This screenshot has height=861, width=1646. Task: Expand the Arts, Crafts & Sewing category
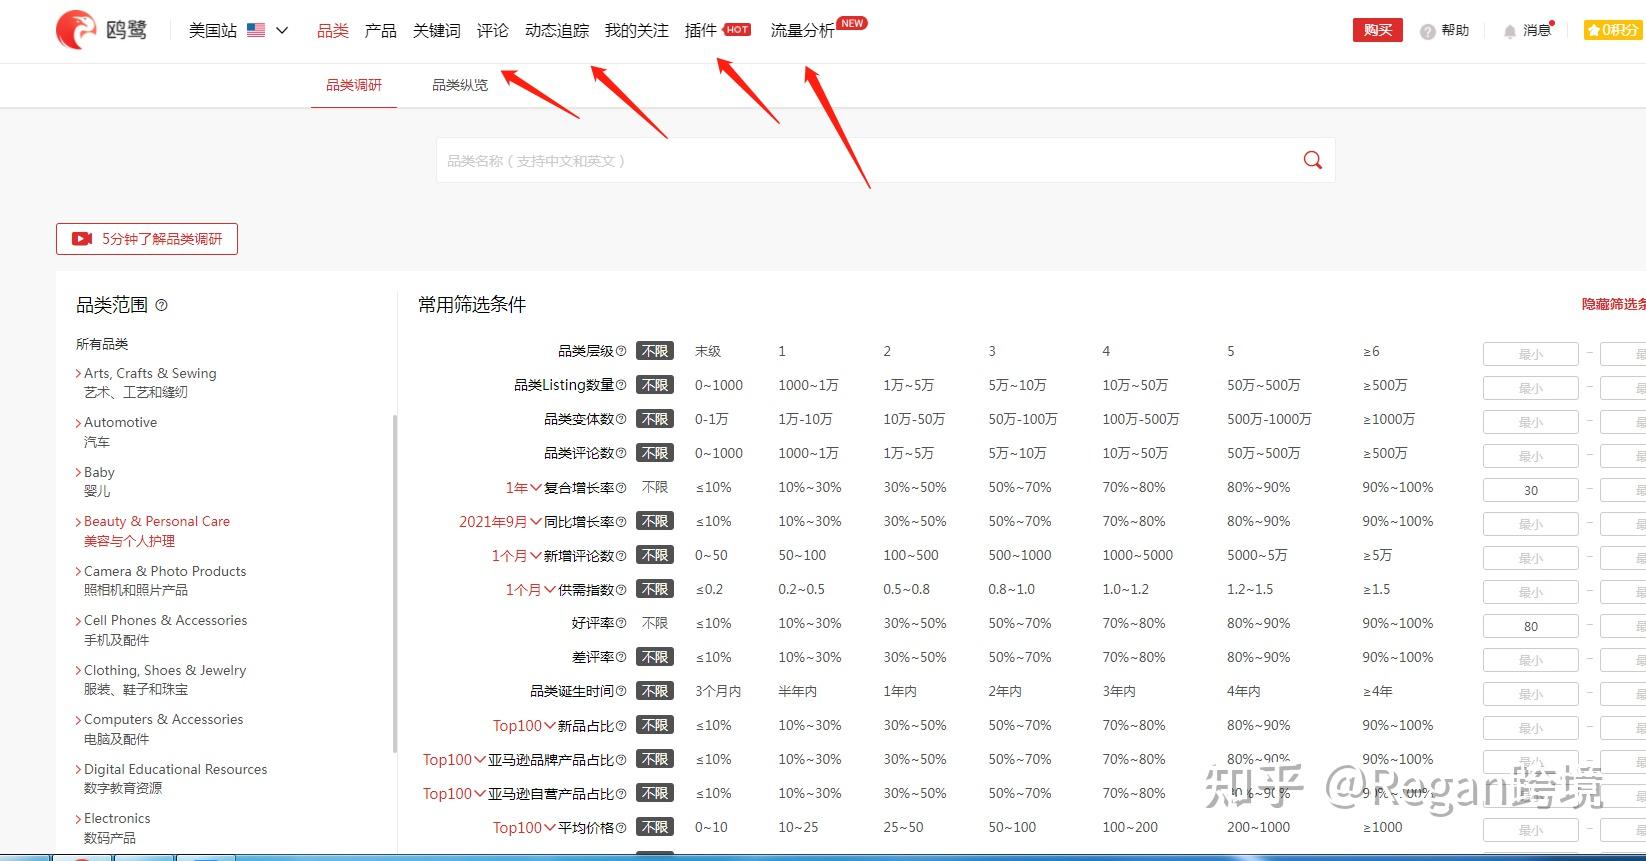(78, 373)
